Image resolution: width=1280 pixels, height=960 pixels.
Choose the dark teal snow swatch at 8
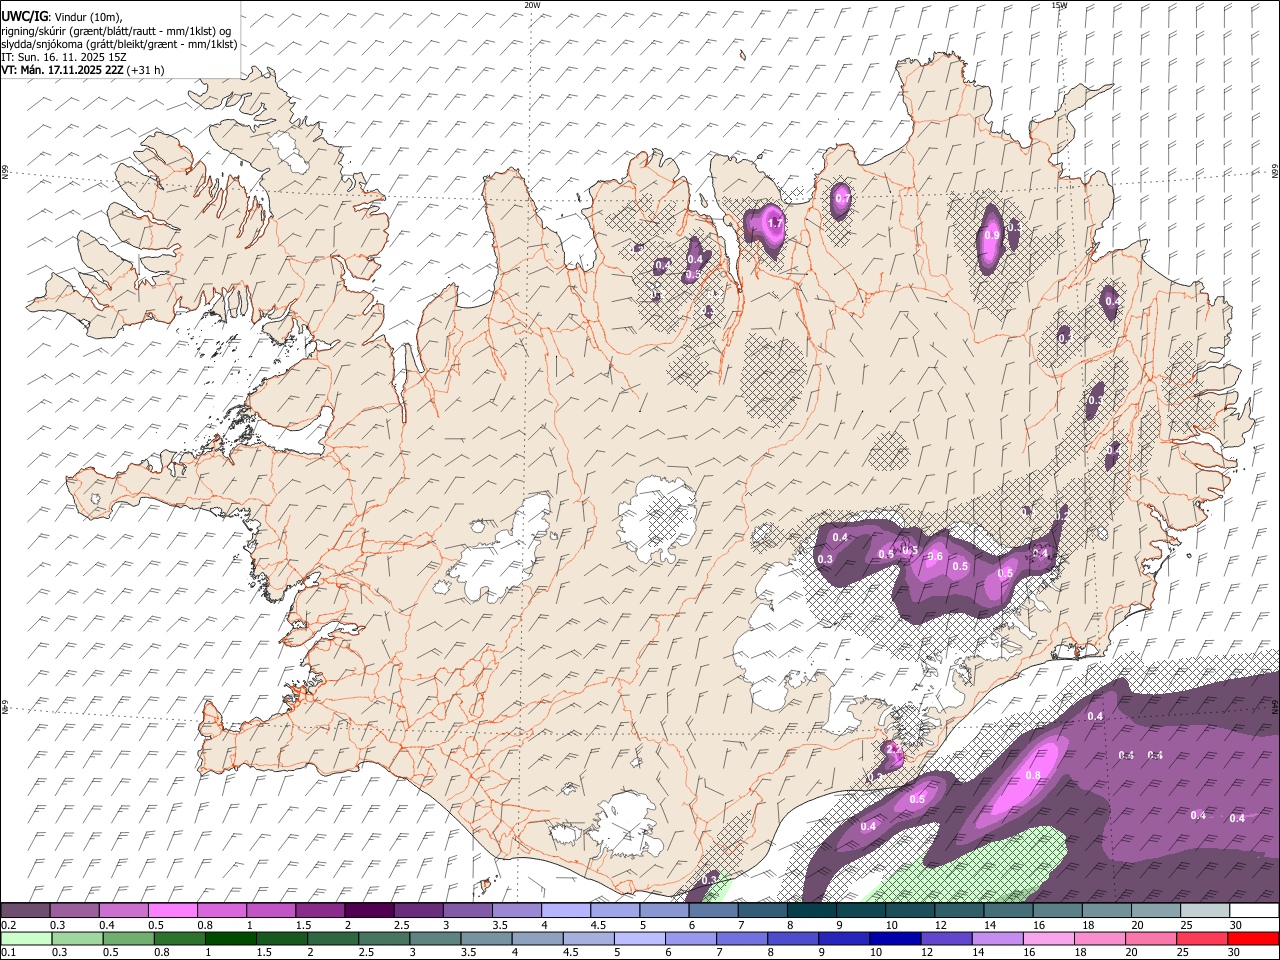[811, 910]
